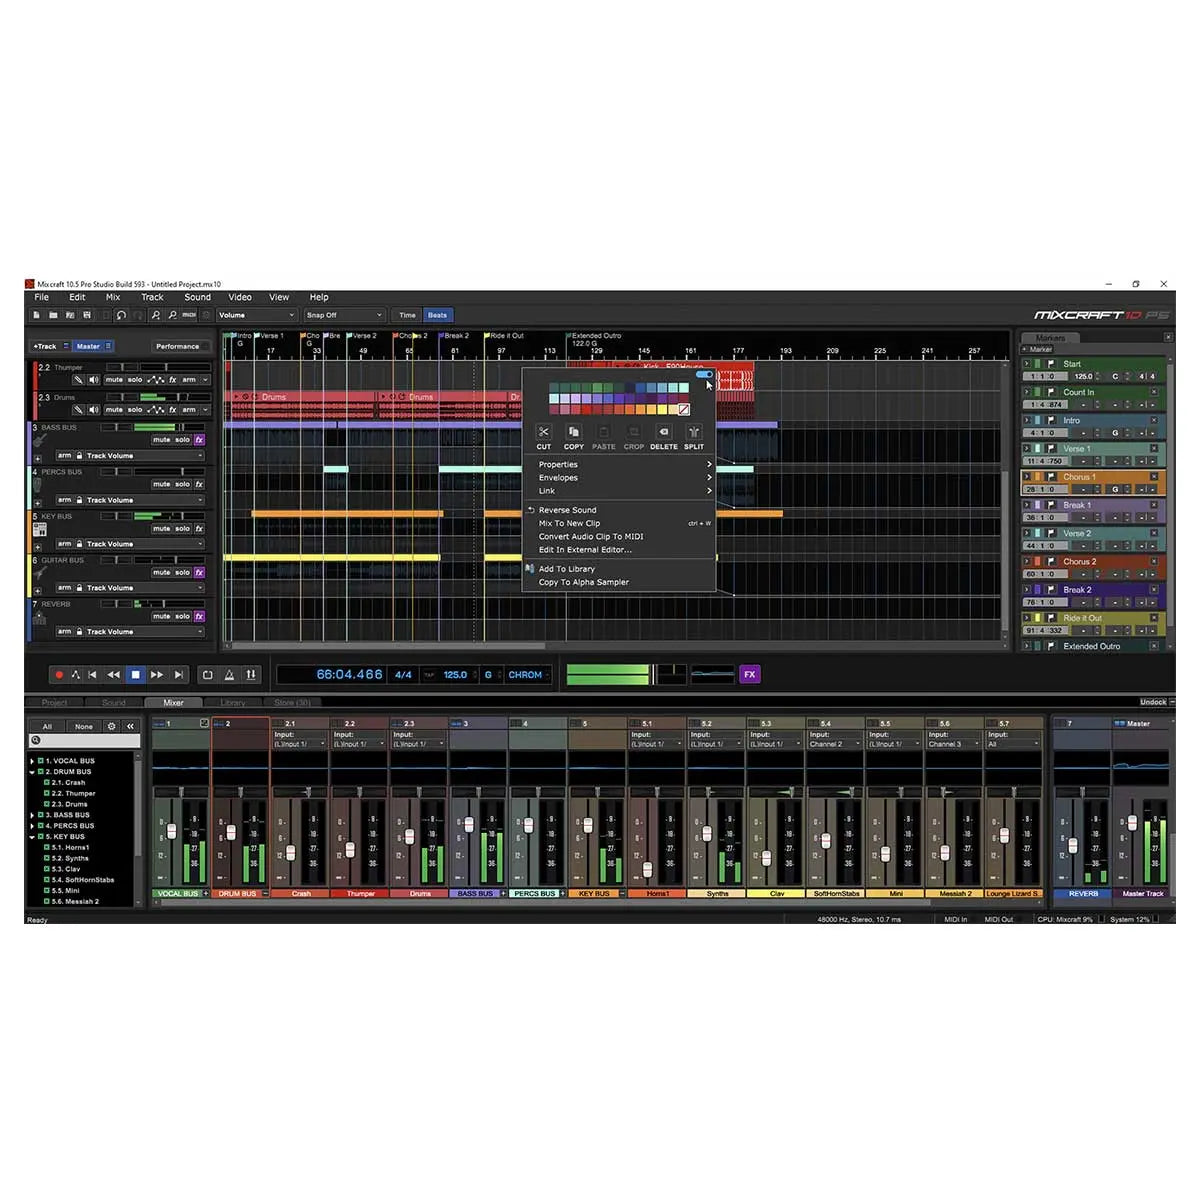Mute the Thumper track

pyautogui.click(x=113, y=380)
